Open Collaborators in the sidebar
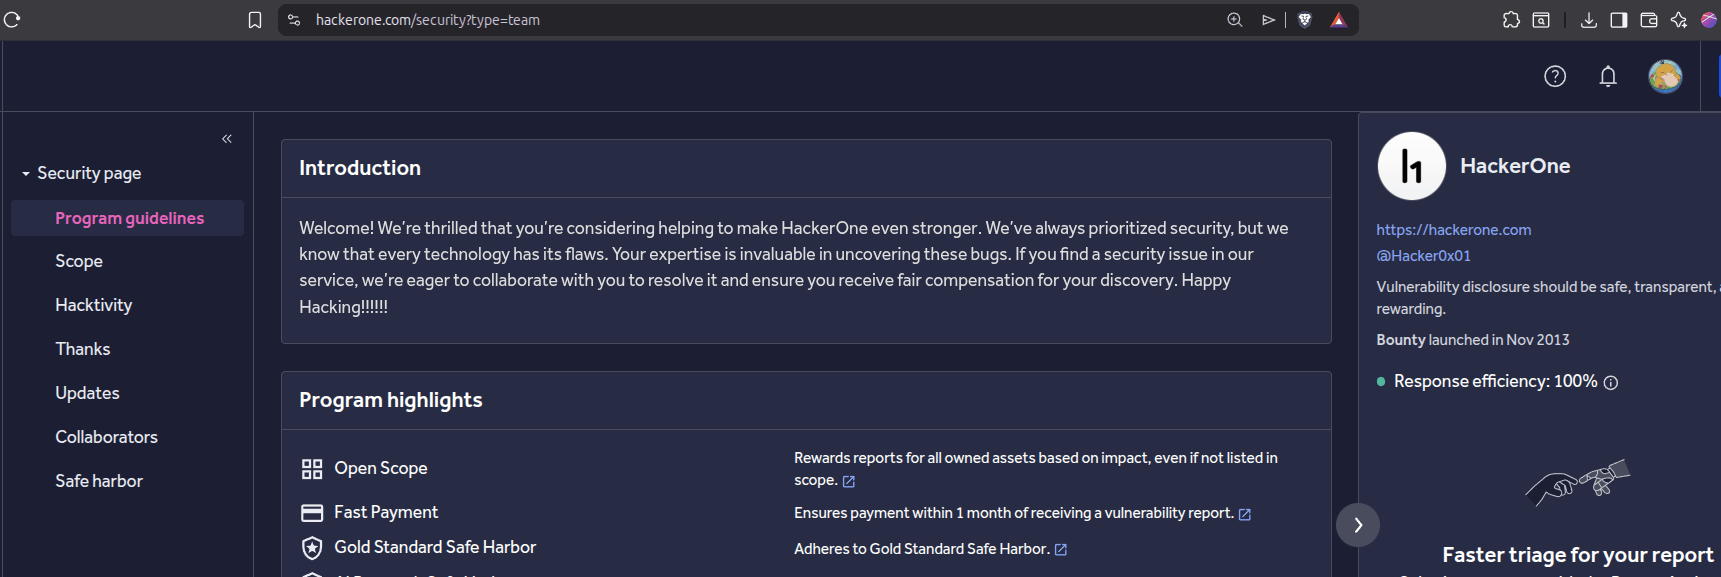Image resolution: width=1721 pixels, height=577 pixels. [106, 437]
